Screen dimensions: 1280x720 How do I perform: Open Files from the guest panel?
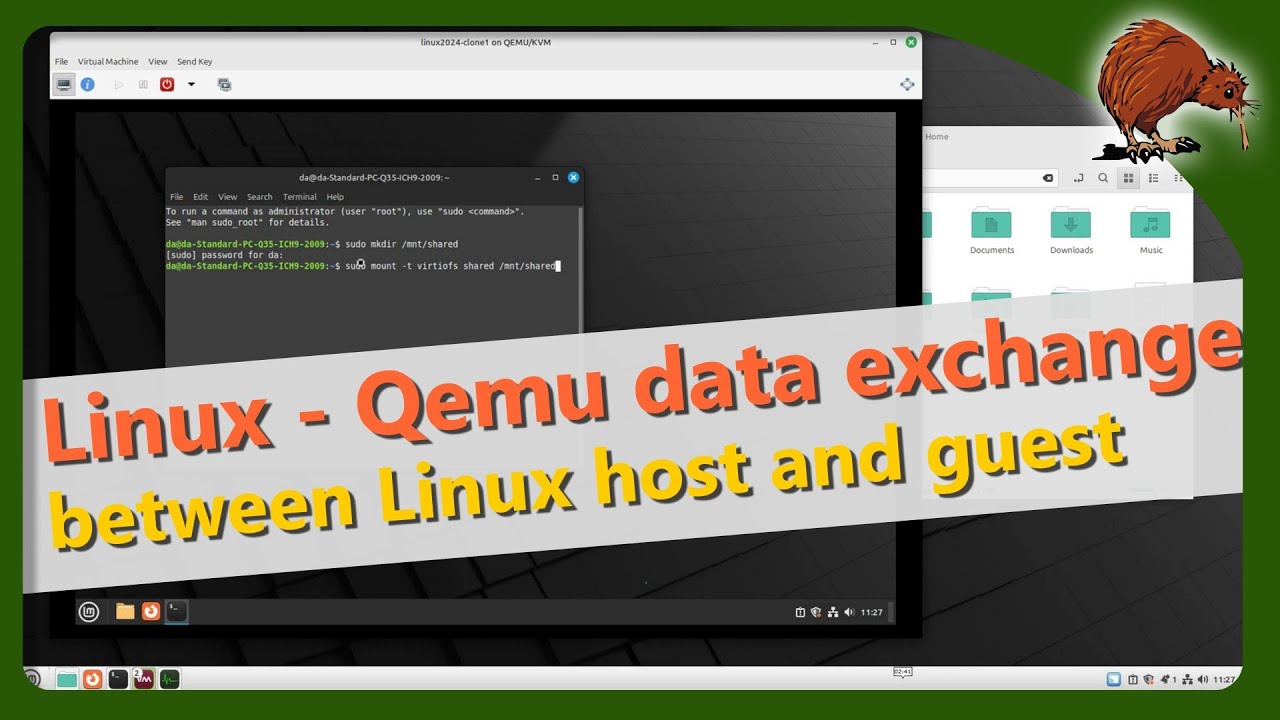coord(125,611)
